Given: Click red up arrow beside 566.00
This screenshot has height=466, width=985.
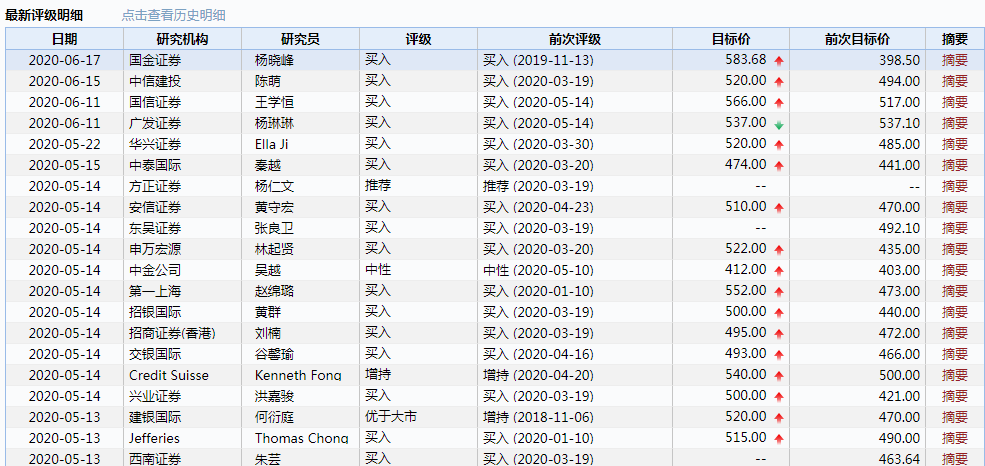Looking at the screenshot, I should 779,103.
